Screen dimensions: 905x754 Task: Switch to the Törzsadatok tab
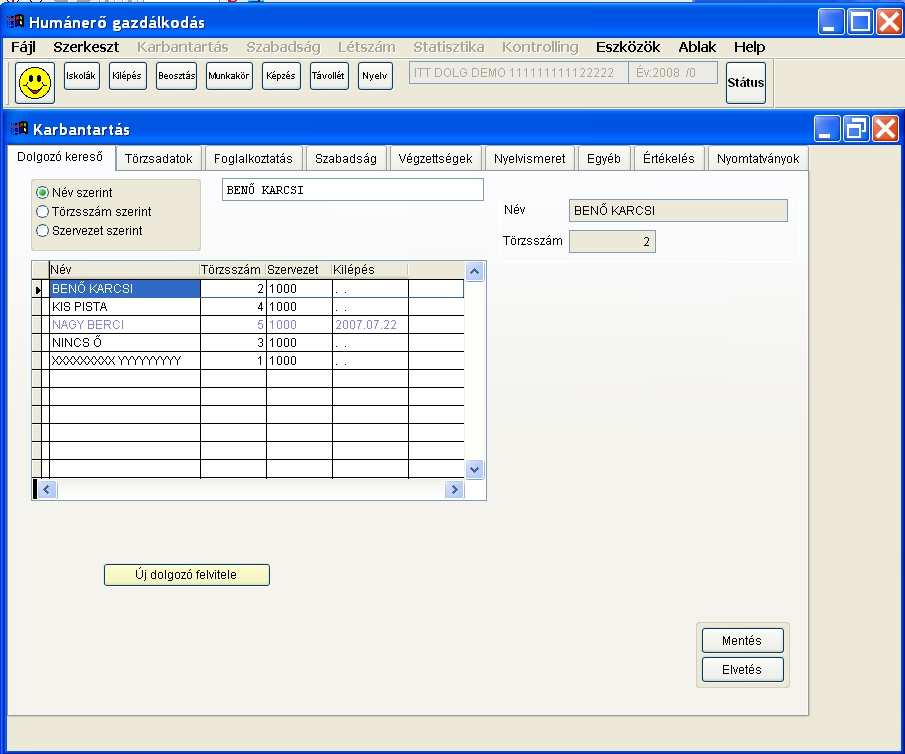159,159
